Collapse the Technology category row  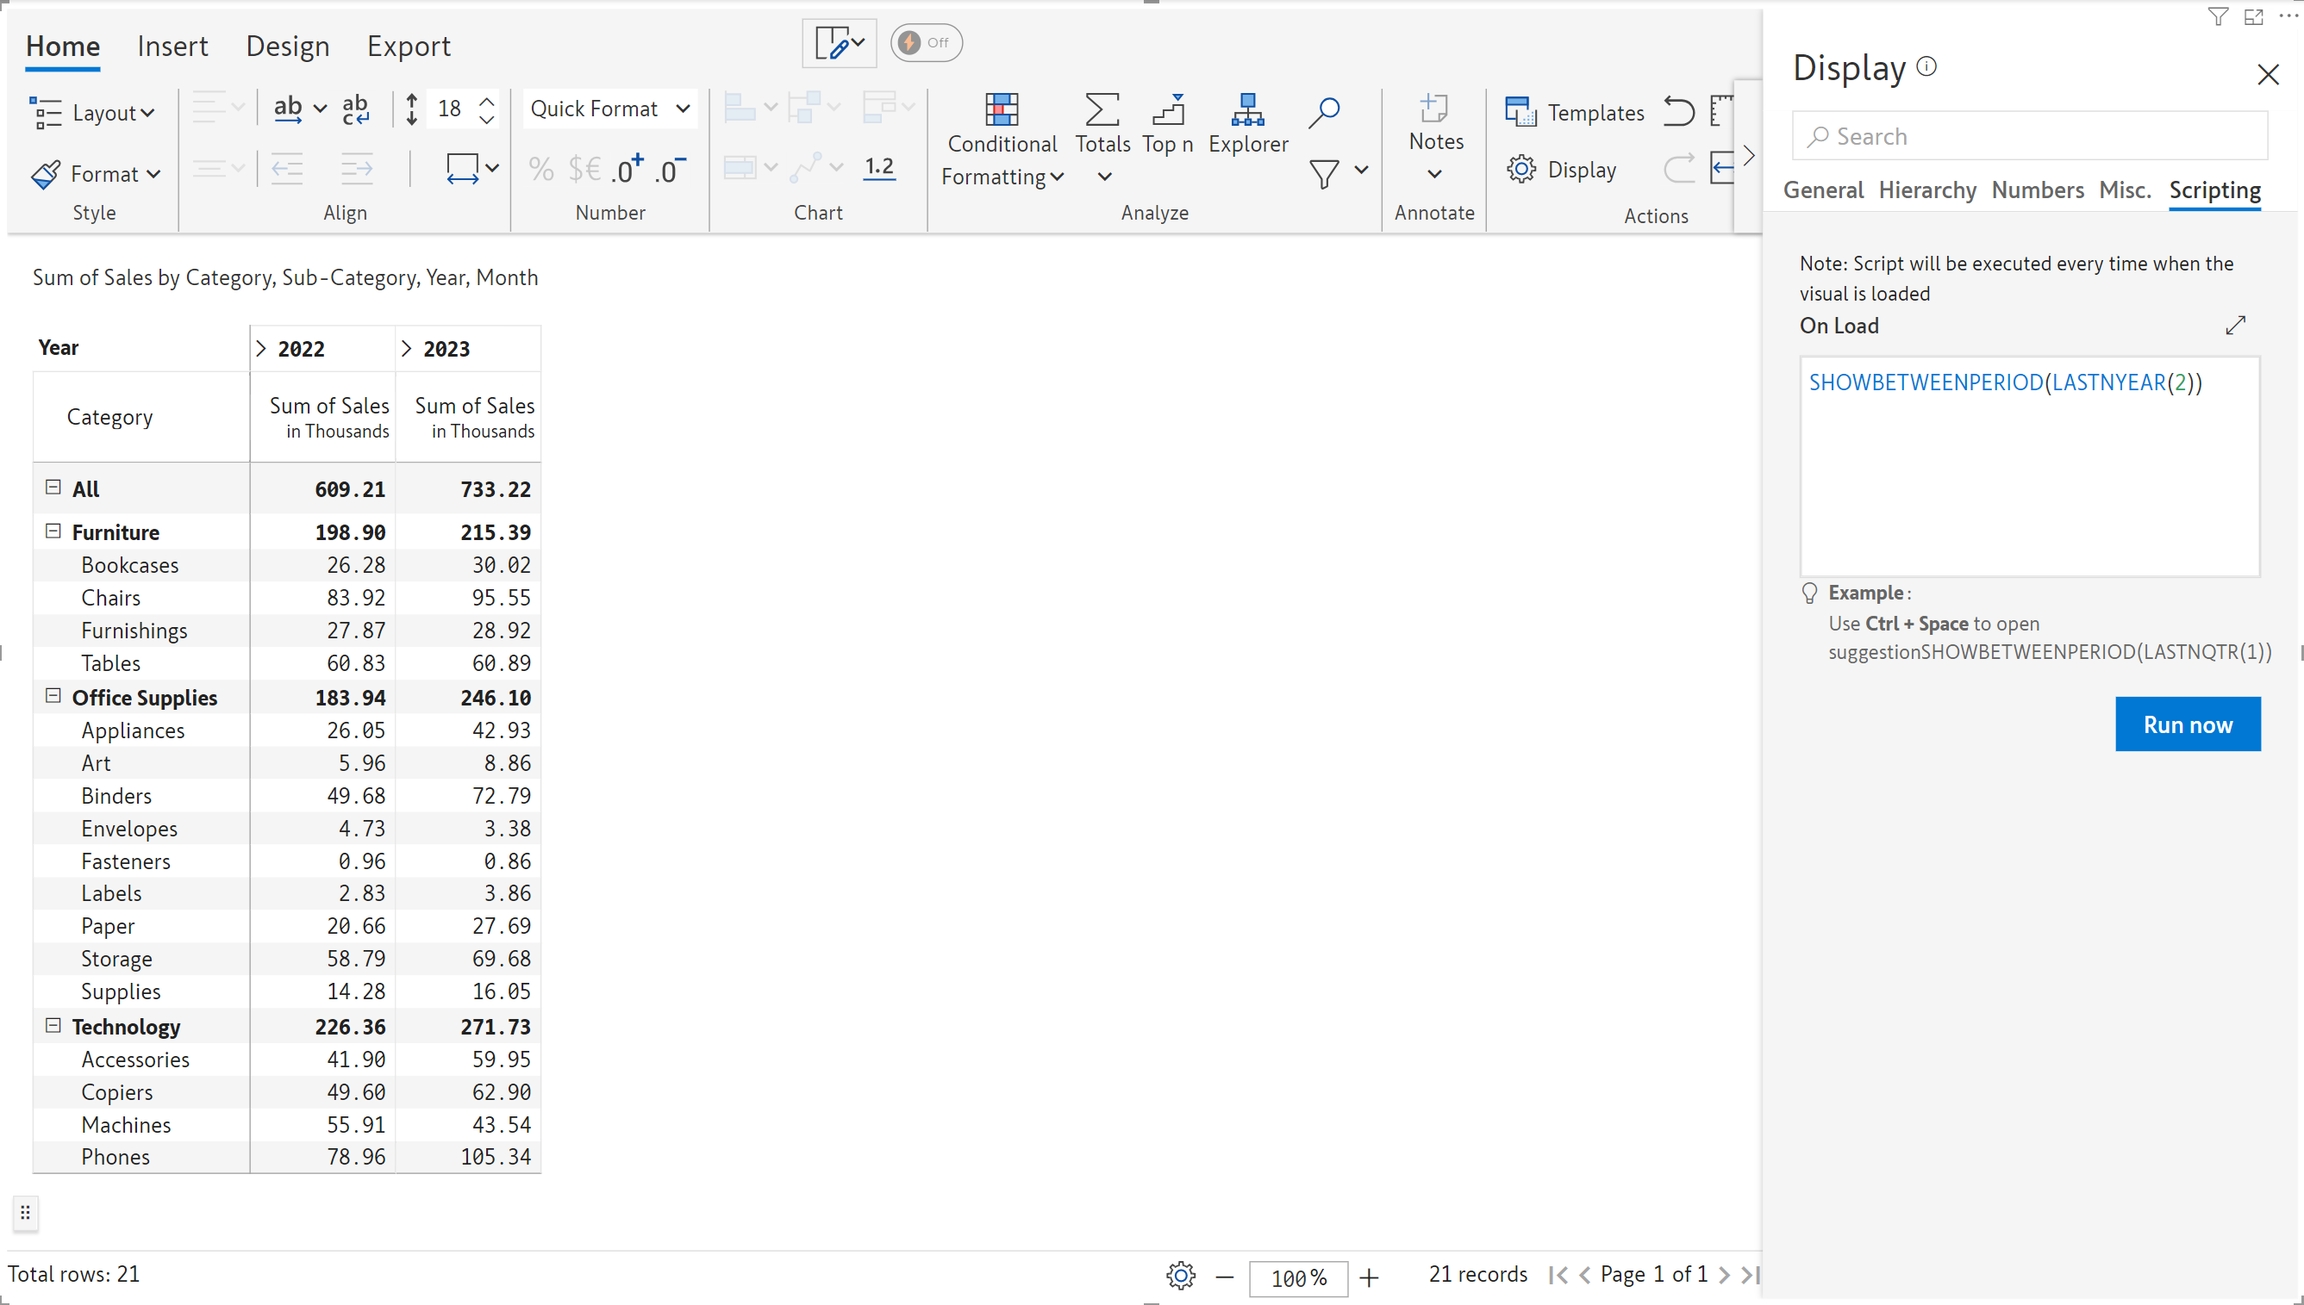(53, 1025)
